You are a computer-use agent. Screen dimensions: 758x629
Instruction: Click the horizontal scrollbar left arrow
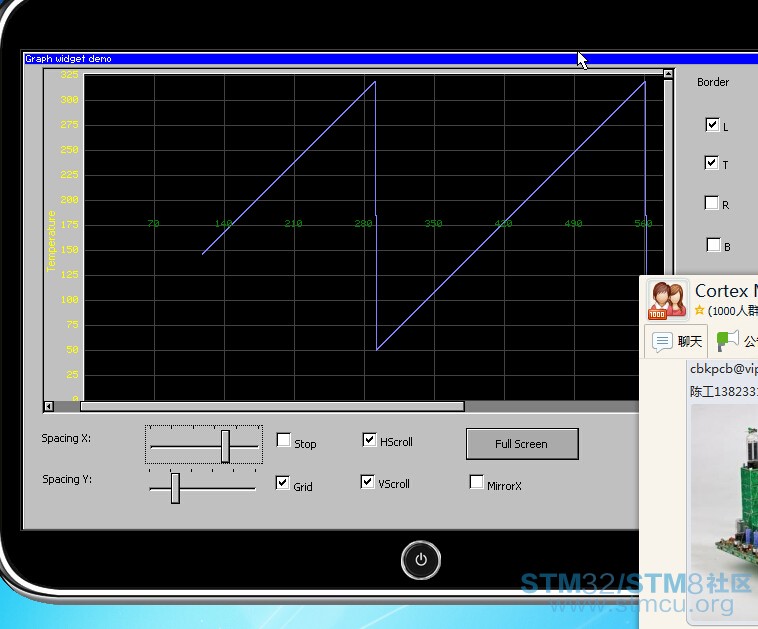pos(49,406)
